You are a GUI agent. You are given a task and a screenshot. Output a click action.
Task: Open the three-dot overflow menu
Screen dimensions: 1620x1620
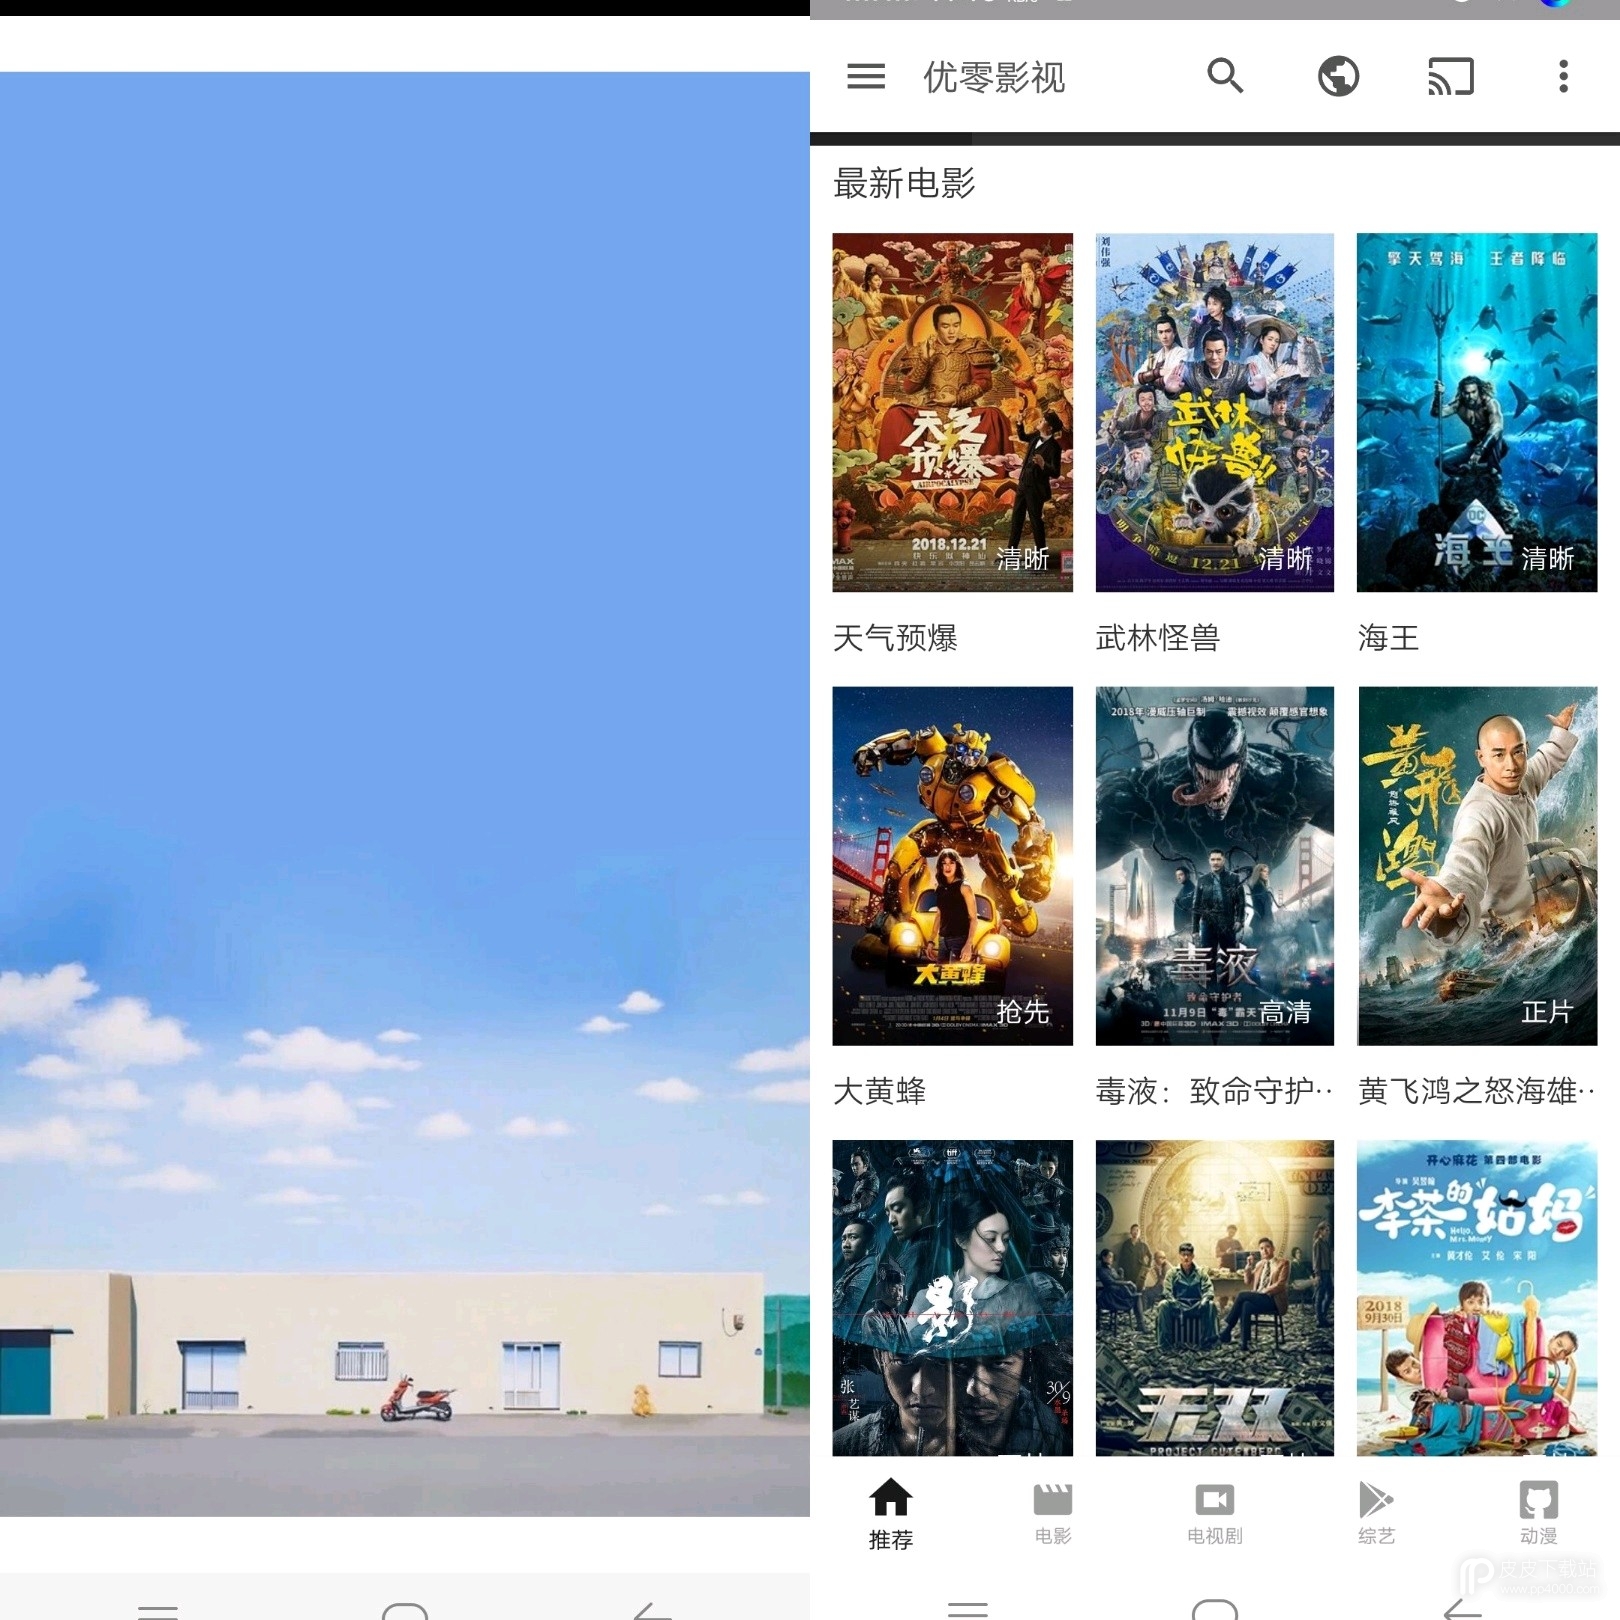[x=1563, y=76]
